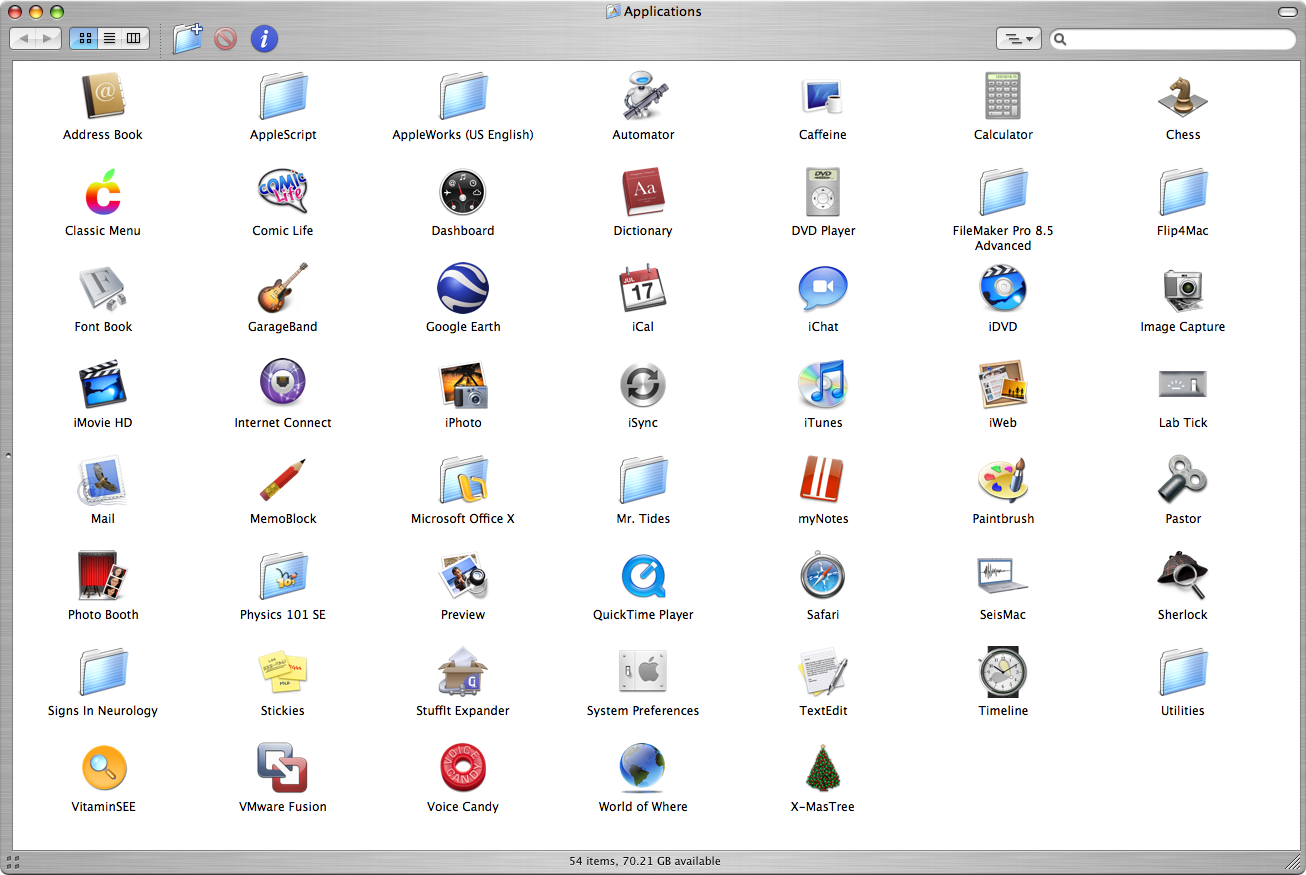Viewport: 1306px width, 875px height.
Task: Select the TextEdit icon
Action: pos(823,673)
